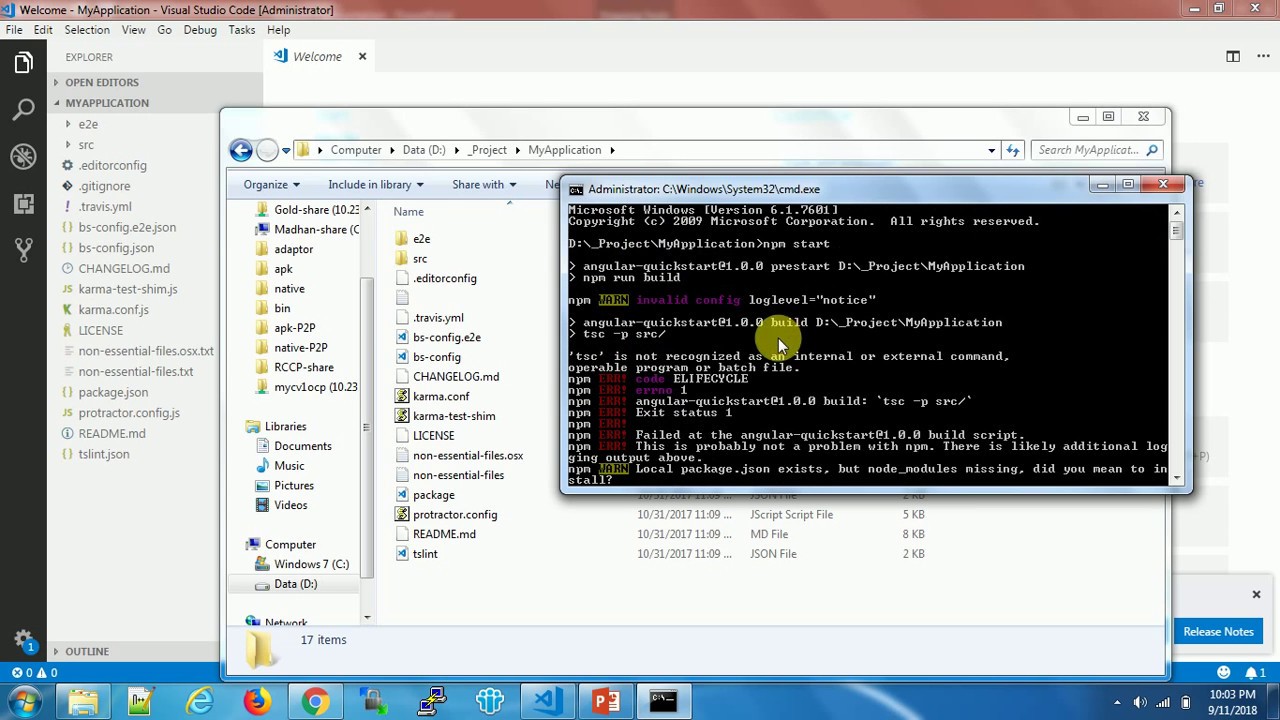The width and height of the screenshot is (1280, 720).
Task: Click the cmd.exe title bar system icon
Action: click(575, 189)
